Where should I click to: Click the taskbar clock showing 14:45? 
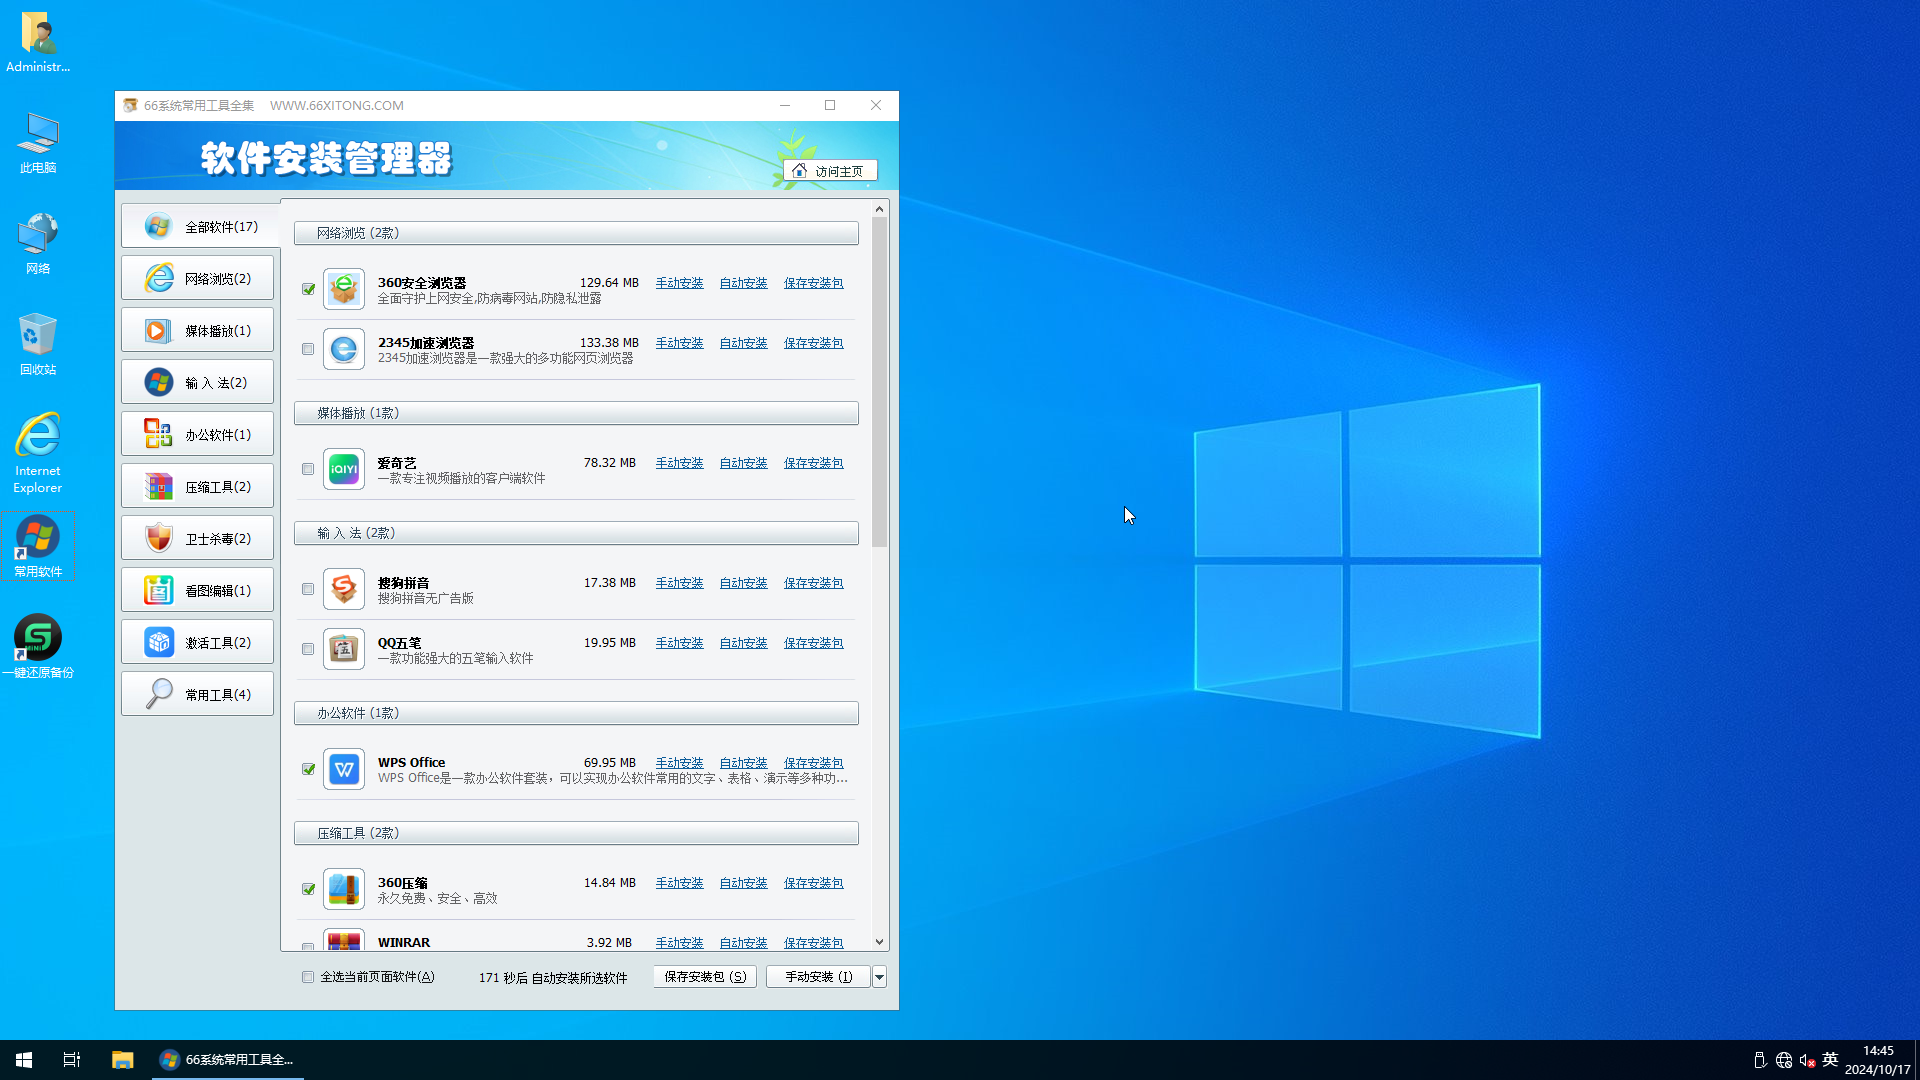coord(1877,1060)
